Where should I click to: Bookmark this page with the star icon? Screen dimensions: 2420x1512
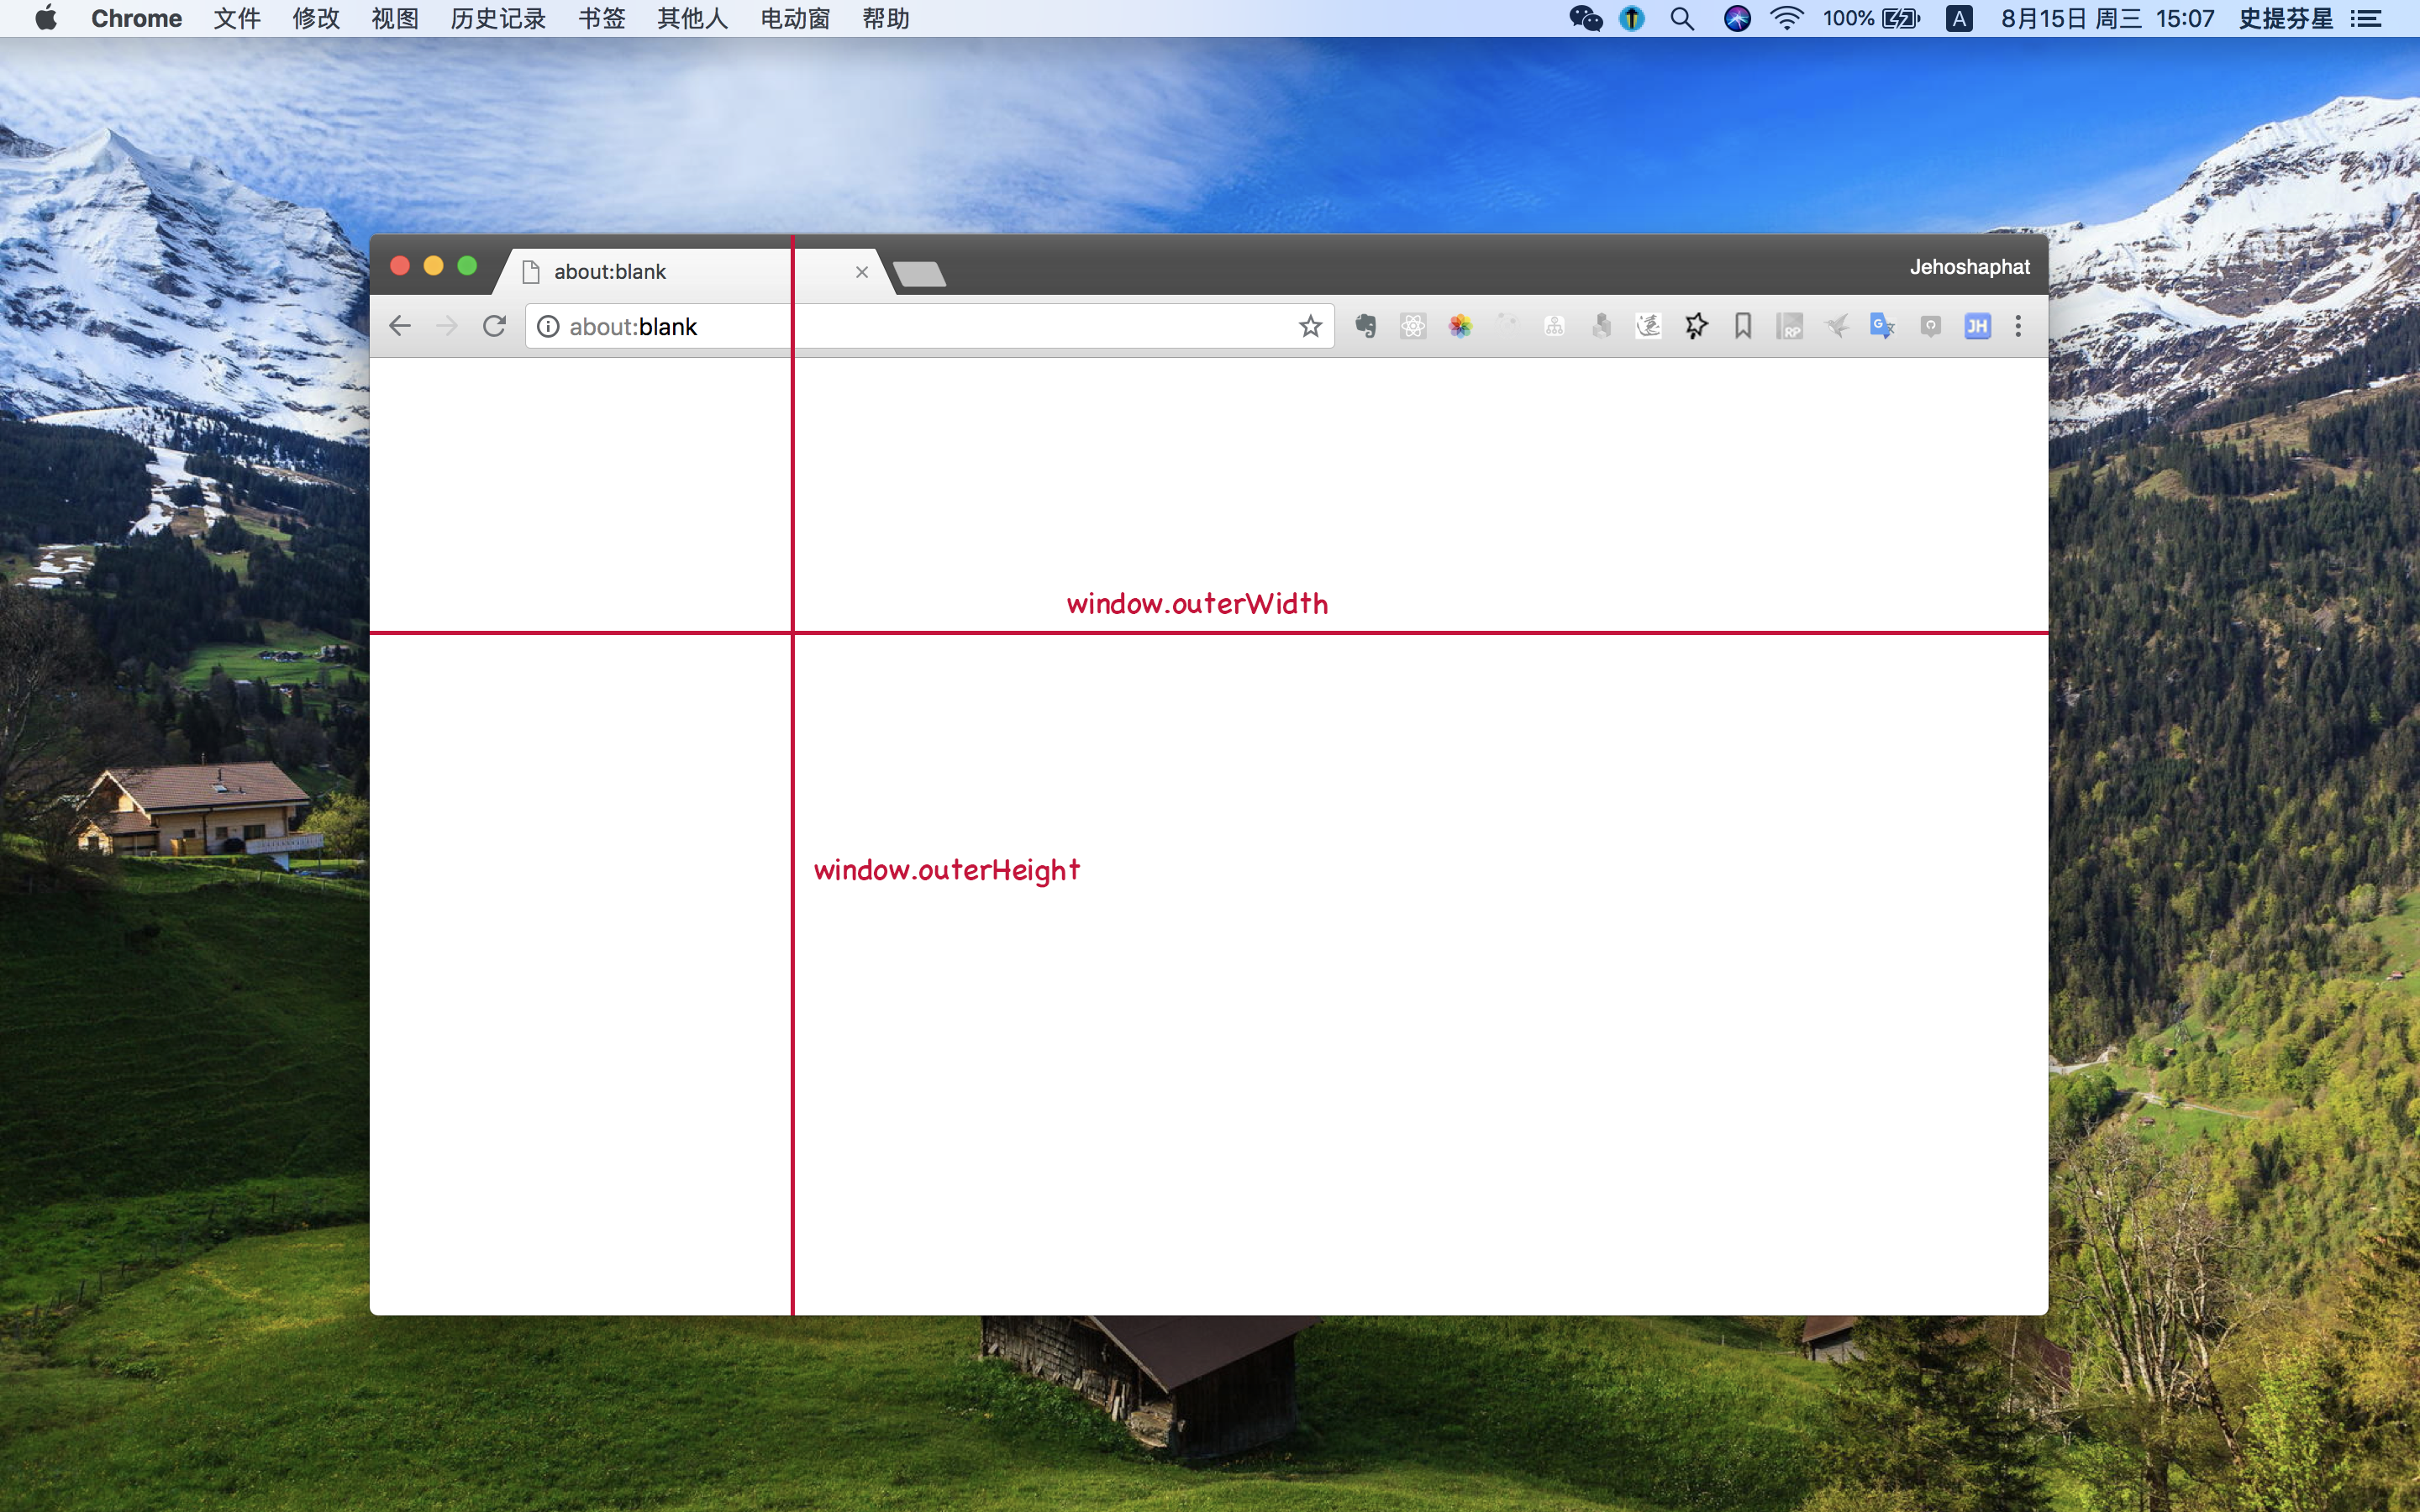[x=1310, y=326]
